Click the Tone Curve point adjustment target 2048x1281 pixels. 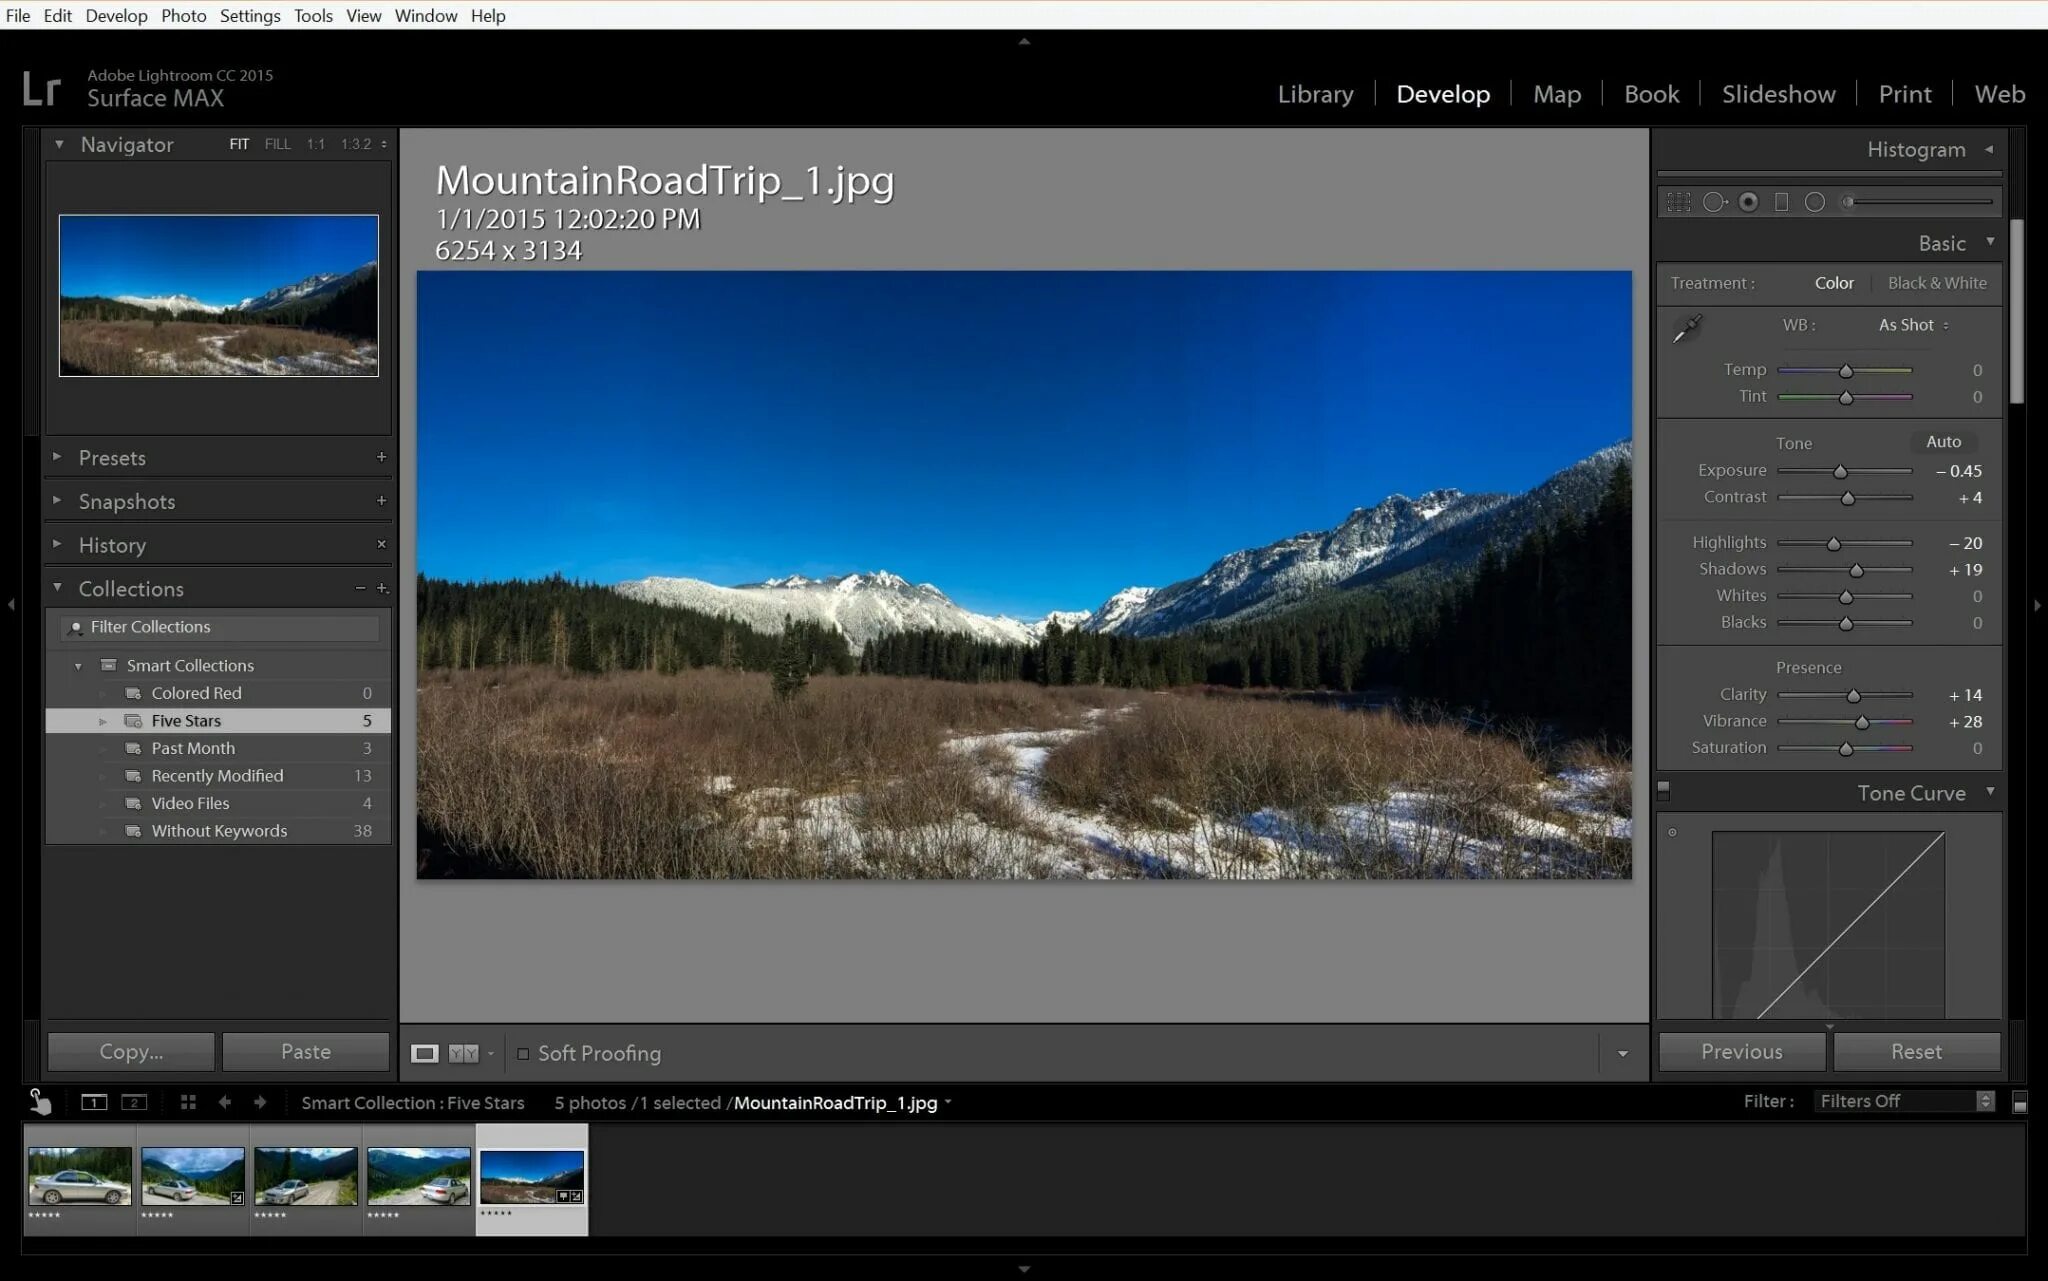coord(1672,832)
